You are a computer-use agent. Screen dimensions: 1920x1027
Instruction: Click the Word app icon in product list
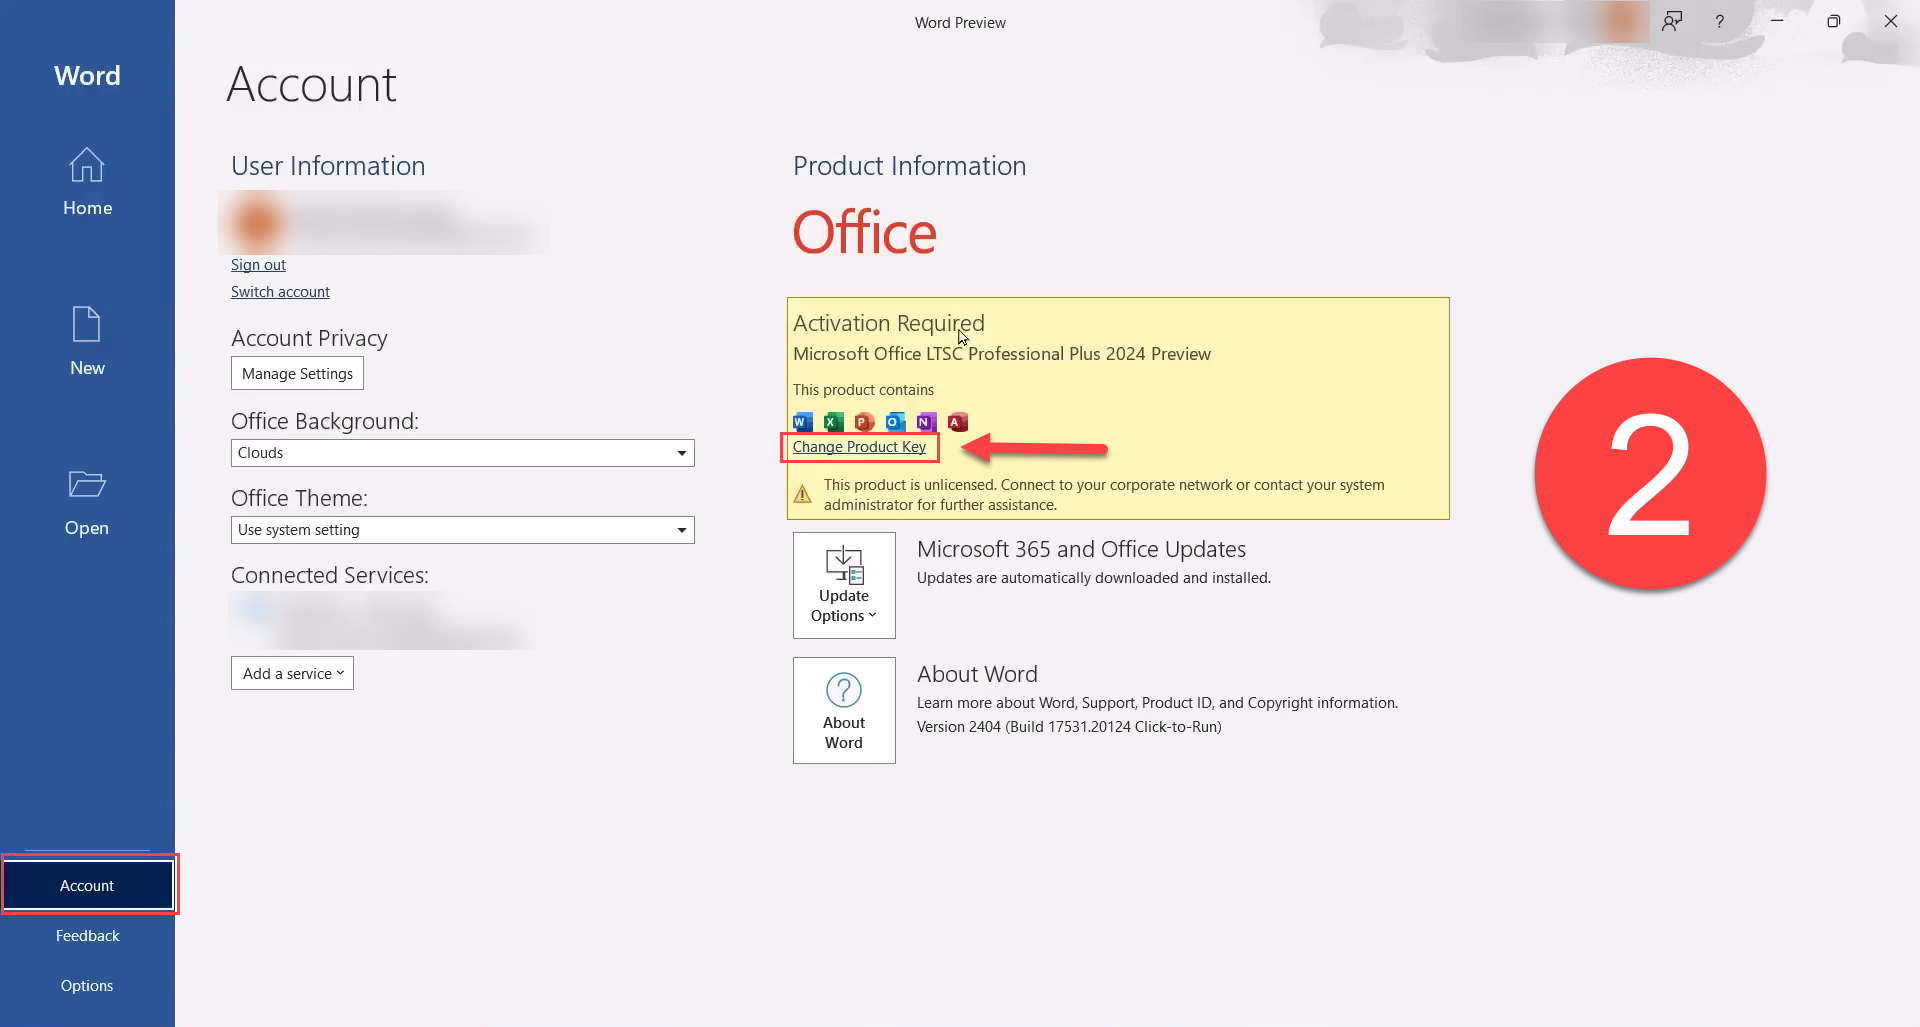803,421
